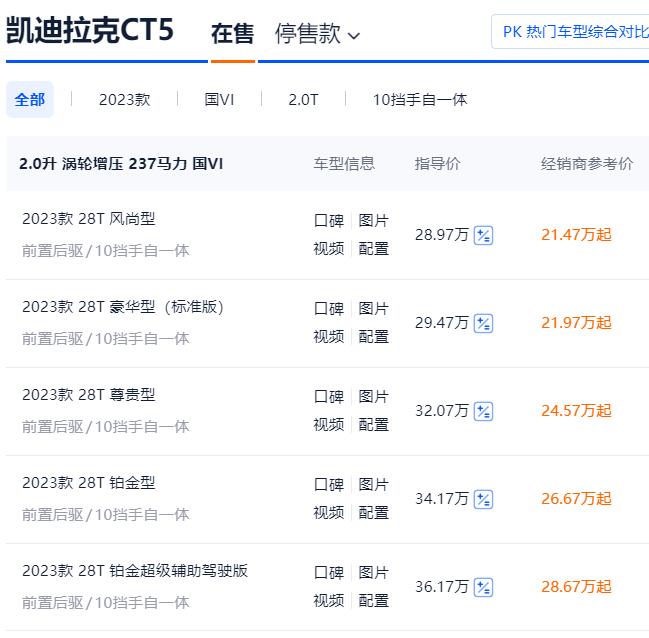Viewport: 649px width, 638px height.
Task: Click the 凯迪拉克CT5 title
Action: pos(90,30)
